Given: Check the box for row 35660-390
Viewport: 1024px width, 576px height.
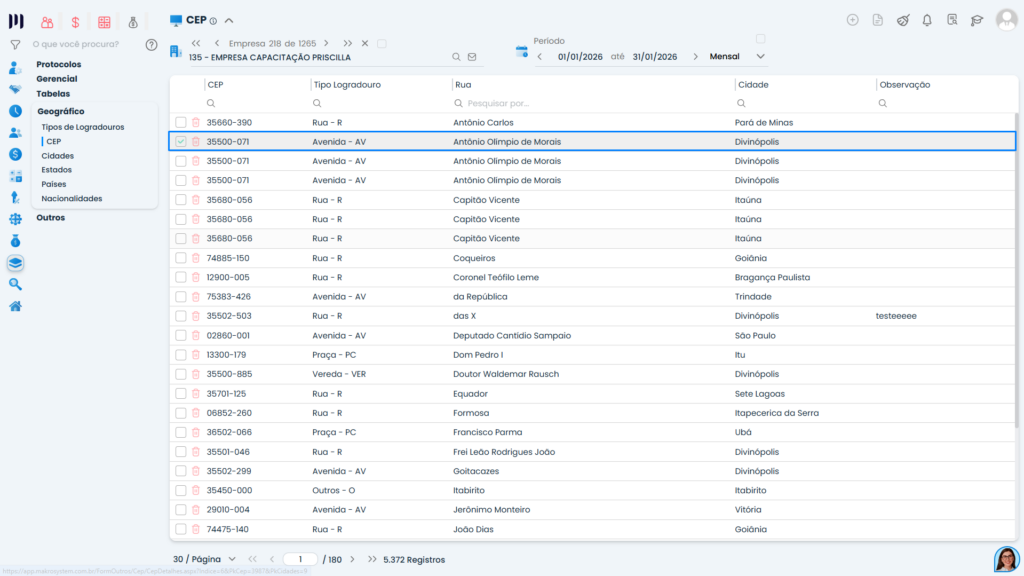Looking at the screenshot, I should coord(181,122).
